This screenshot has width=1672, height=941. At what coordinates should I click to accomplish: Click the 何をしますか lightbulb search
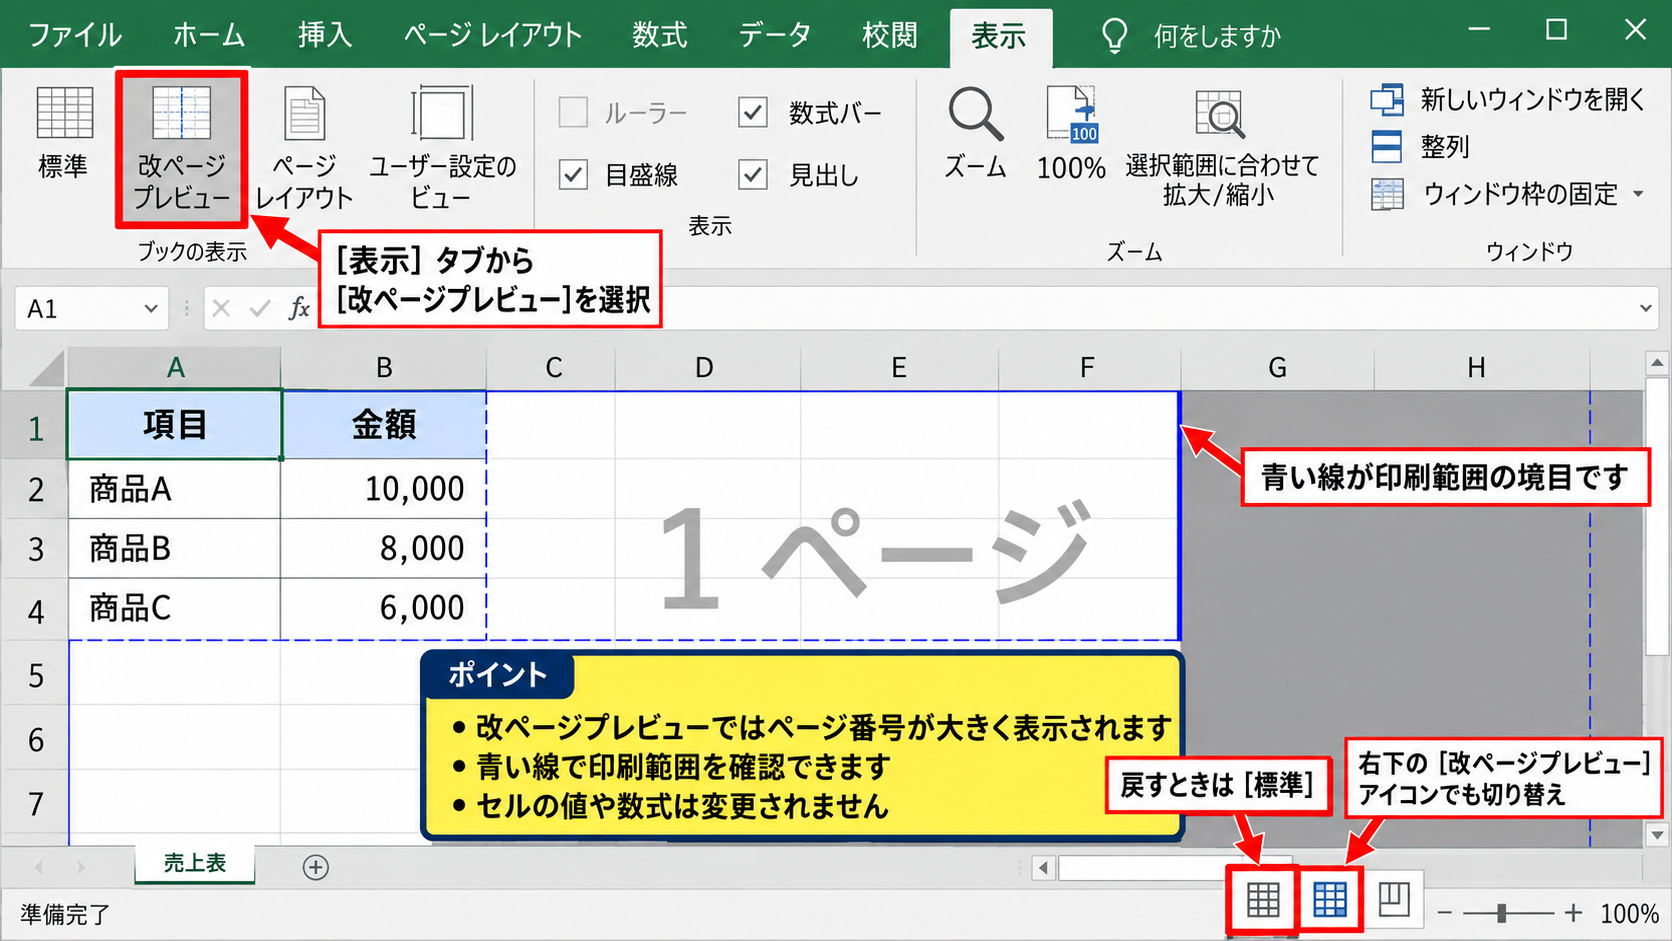point(1190,36)
